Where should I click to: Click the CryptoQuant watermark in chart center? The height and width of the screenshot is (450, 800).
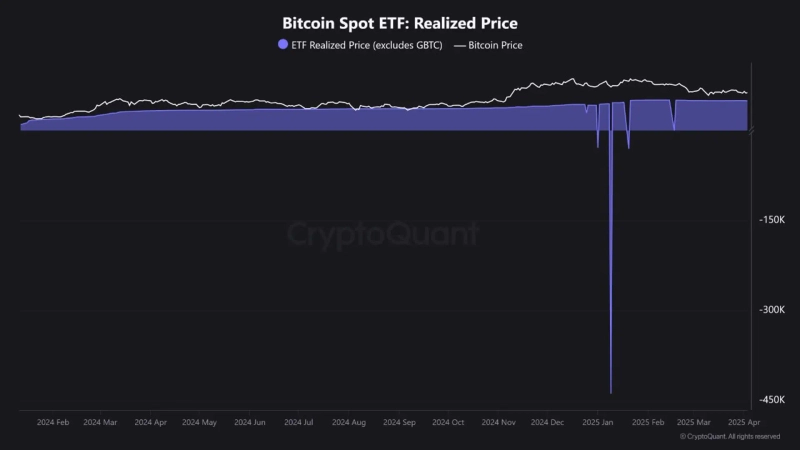pyautogui.click(x=383, y=234)
